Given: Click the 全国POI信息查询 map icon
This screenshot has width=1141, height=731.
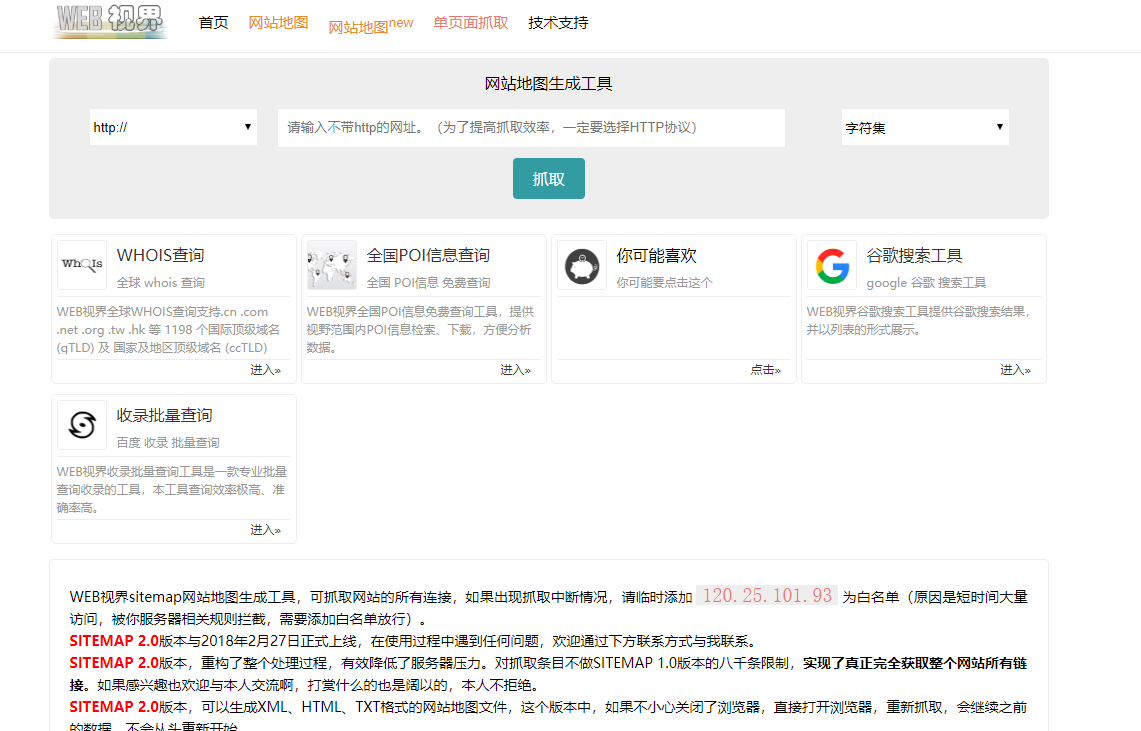Looking at the screenshot, I should point(331,265).
